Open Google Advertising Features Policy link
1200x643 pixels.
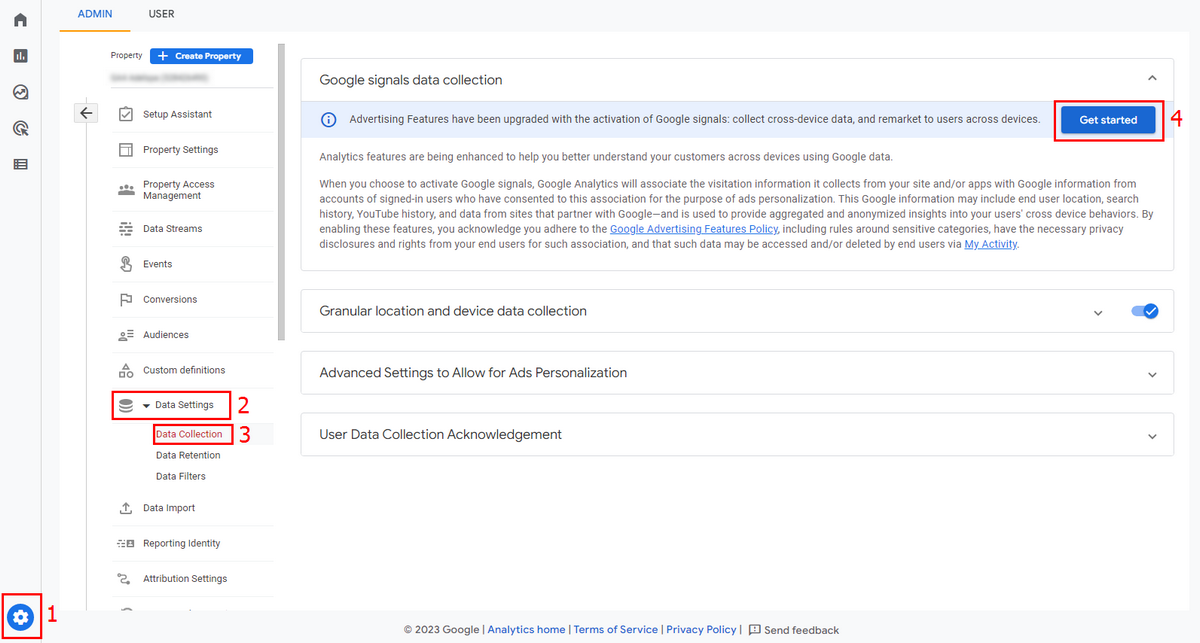(x=693, y=229)
